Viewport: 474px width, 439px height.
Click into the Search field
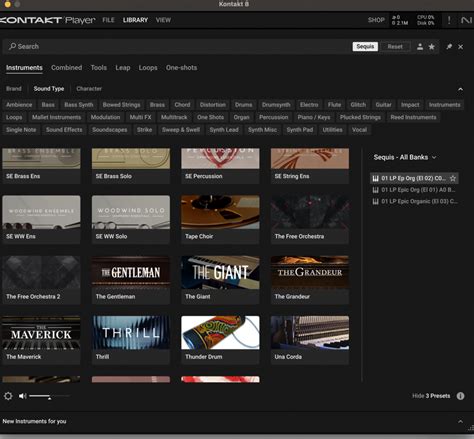click(177, 47)
